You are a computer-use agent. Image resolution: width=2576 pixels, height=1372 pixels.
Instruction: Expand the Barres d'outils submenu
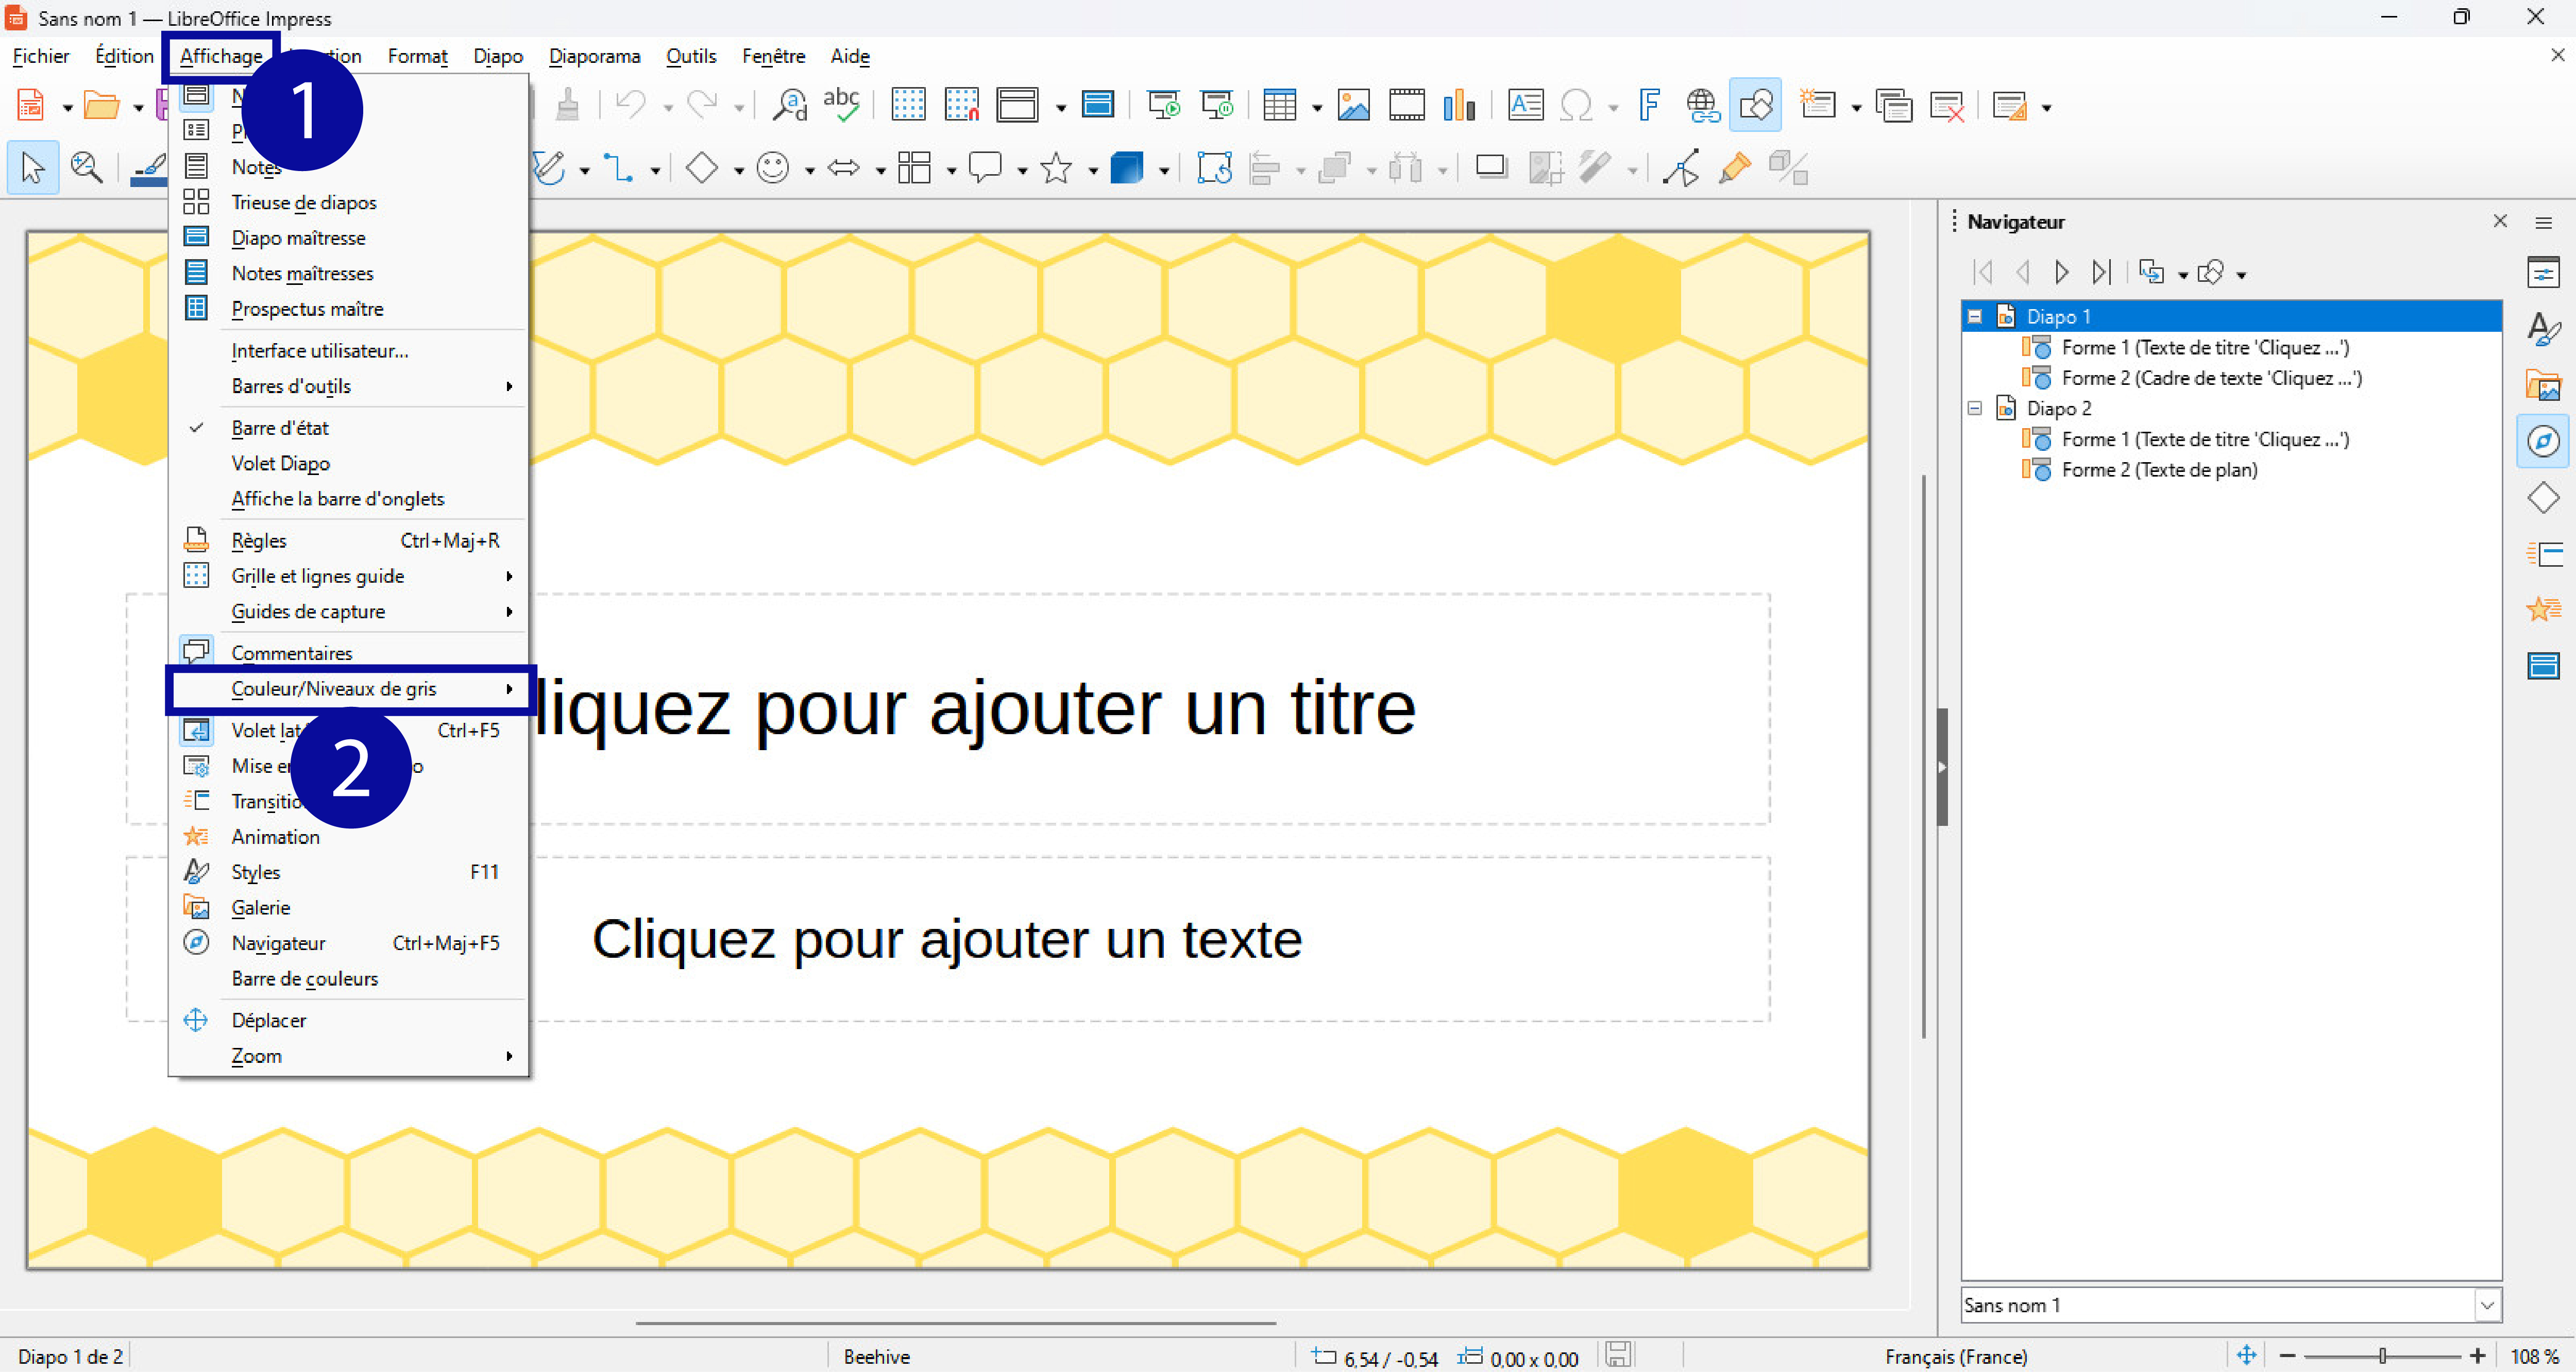coord(291,386)
